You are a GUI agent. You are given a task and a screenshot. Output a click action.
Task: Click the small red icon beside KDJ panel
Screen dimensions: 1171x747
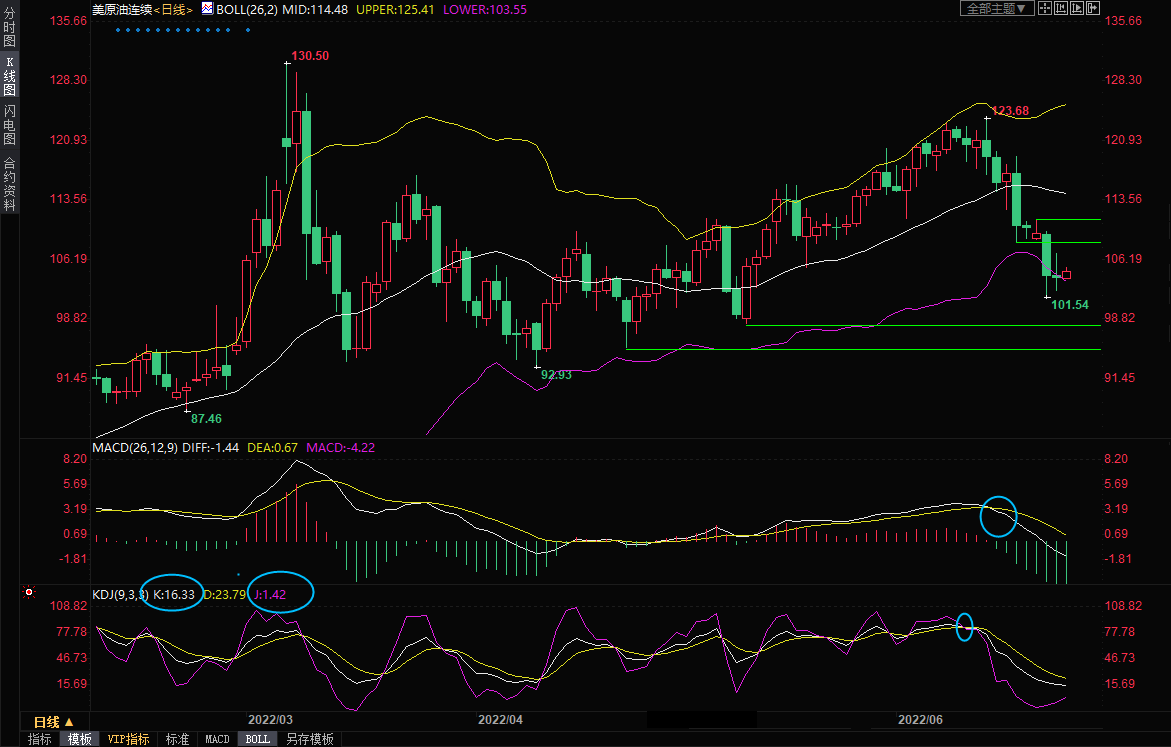30,593
